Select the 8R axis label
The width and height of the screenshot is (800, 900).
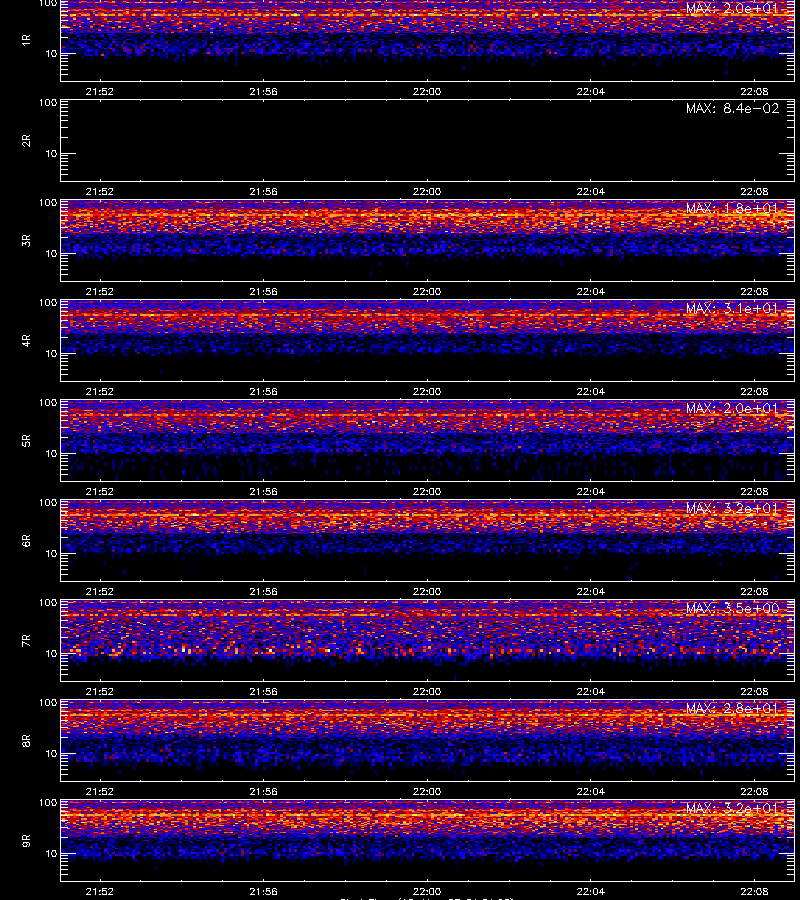(26, 740)
